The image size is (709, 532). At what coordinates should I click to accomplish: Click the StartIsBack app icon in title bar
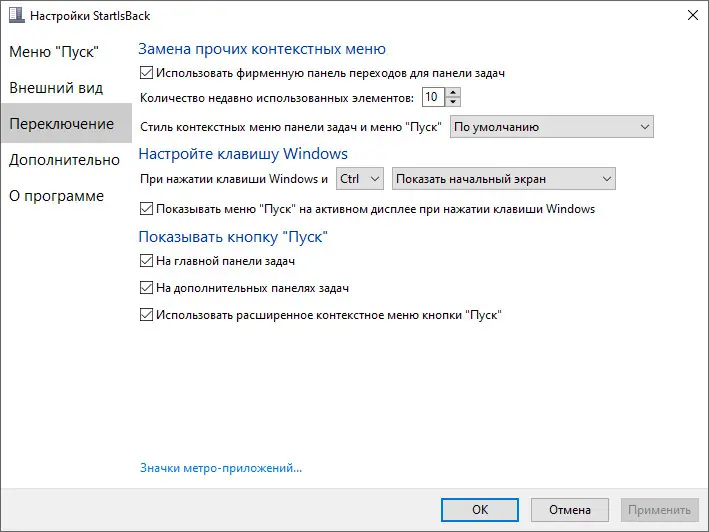click(x=17, y=14)
